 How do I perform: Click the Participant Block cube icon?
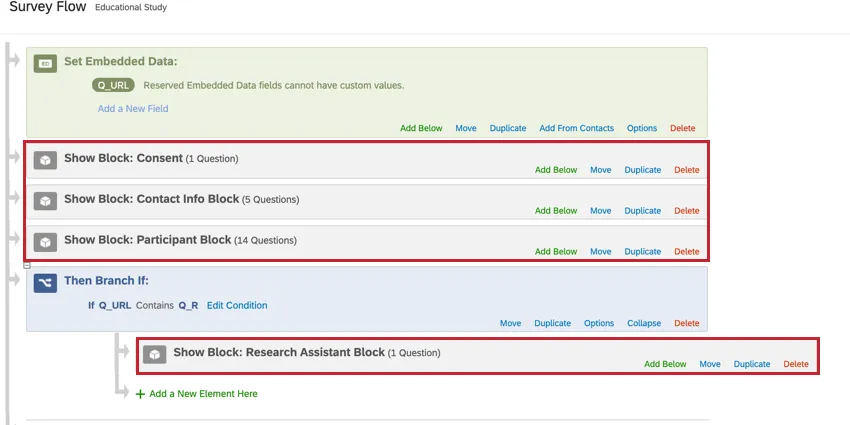coord(45,242)
